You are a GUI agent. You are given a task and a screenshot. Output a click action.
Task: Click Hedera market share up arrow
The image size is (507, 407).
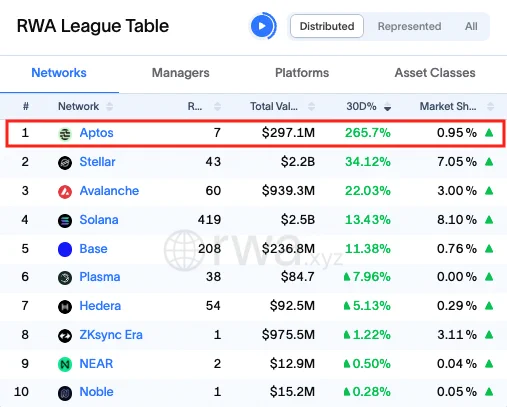tap(489, 306)
